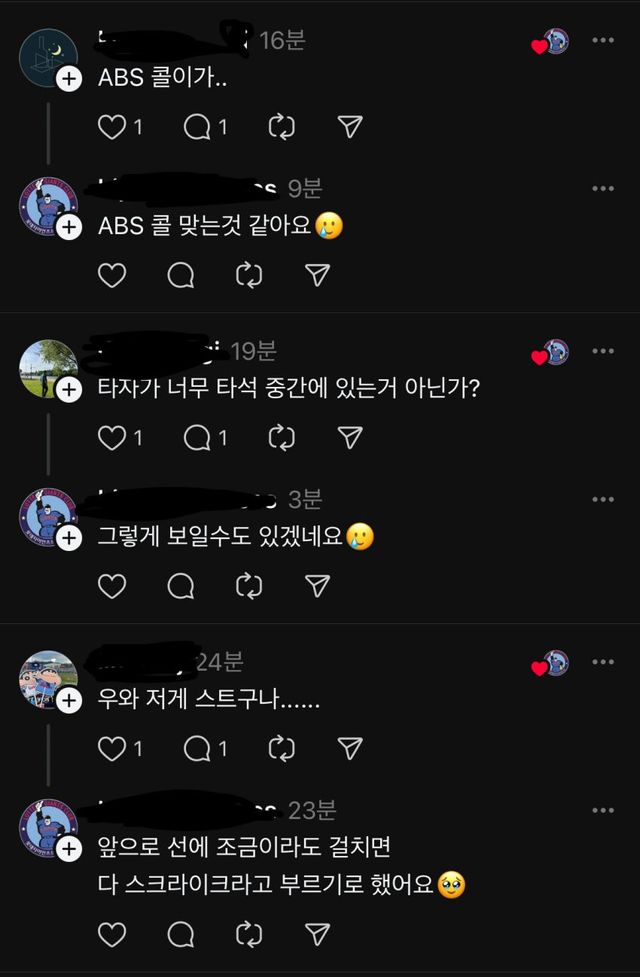Like the 'ABS 콜 맞는것 같아요' reply

tap(112, 276)
